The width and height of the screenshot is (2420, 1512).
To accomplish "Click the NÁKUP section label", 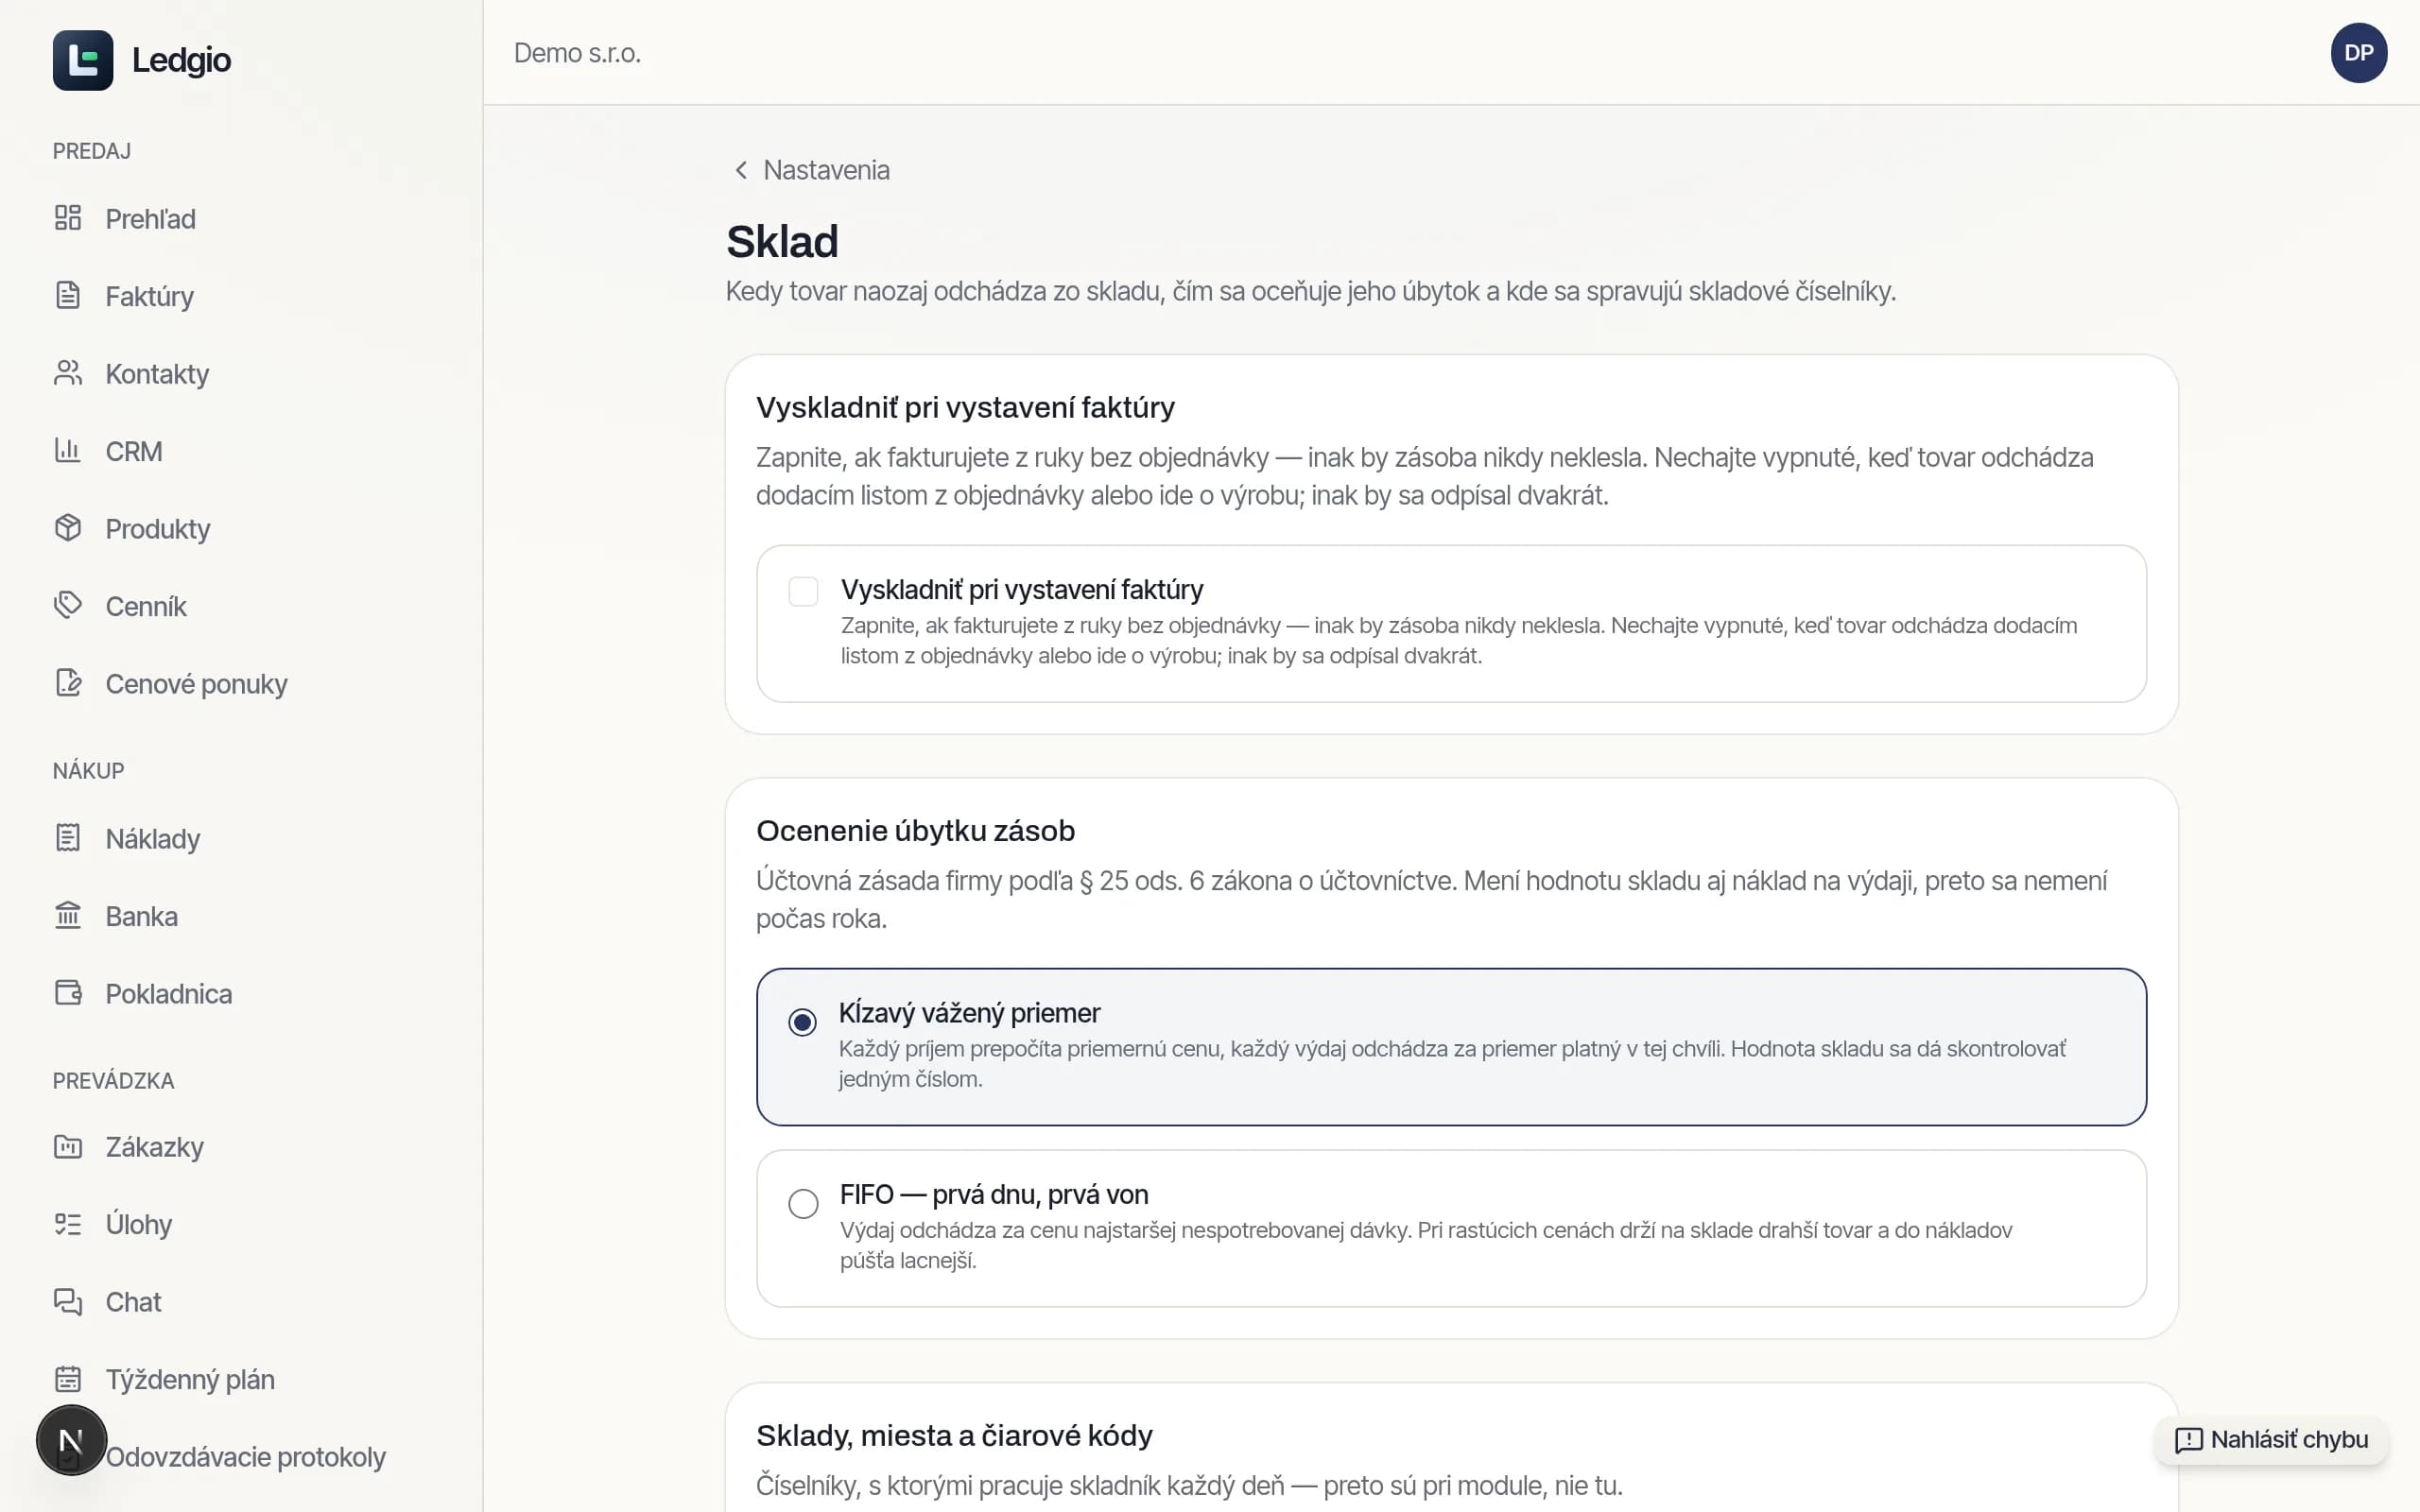I will [88, 770].
